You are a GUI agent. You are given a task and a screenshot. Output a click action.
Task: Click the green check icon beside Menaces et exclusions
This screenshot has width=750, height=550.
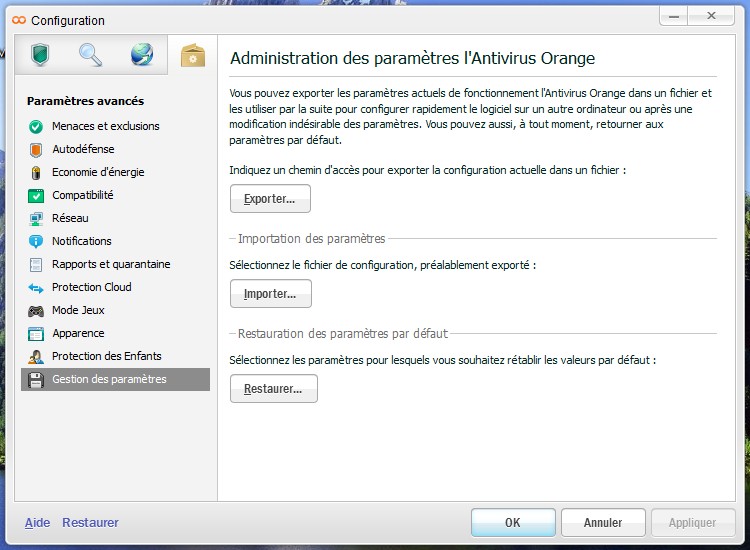36,126
